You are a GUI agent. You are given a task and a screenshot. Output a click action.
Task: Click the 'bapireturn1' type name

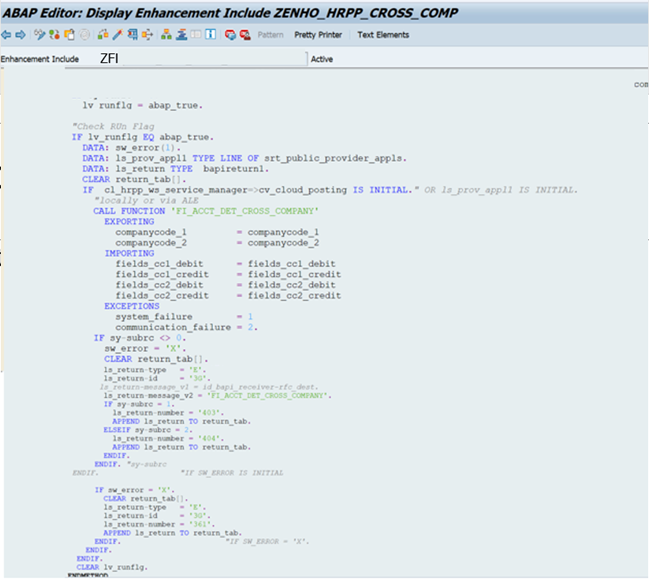(234, 169)
